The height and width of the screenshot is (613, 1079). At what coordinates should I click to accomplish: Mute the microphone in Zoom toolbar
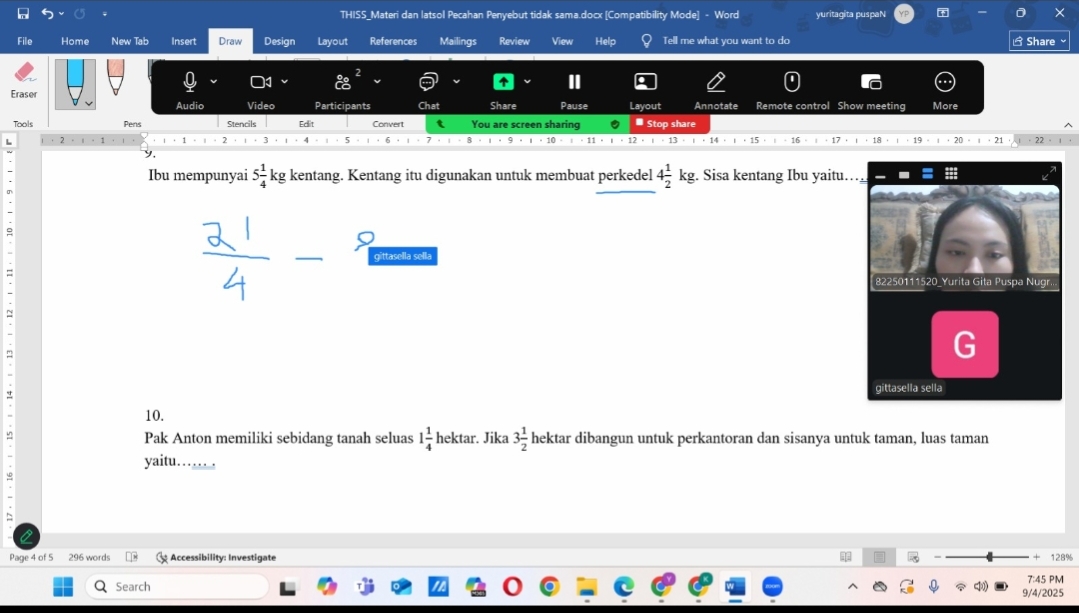(x=189, y=82)
